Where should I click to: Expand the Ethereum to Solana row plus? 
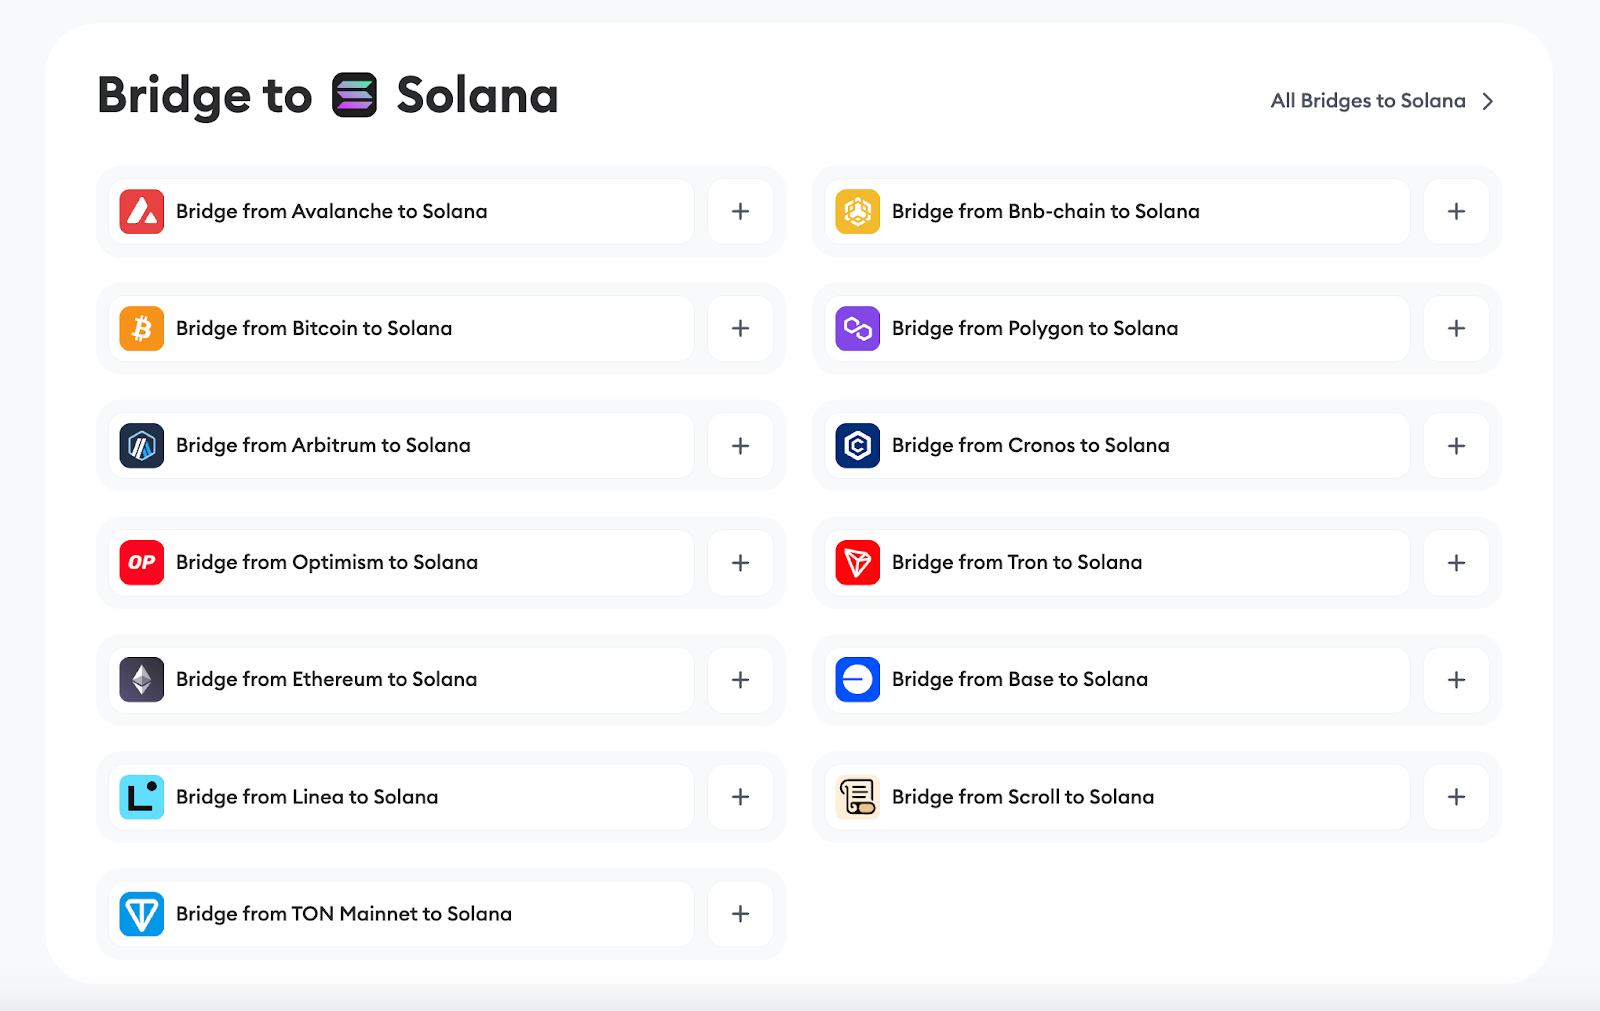coord(741,680)
